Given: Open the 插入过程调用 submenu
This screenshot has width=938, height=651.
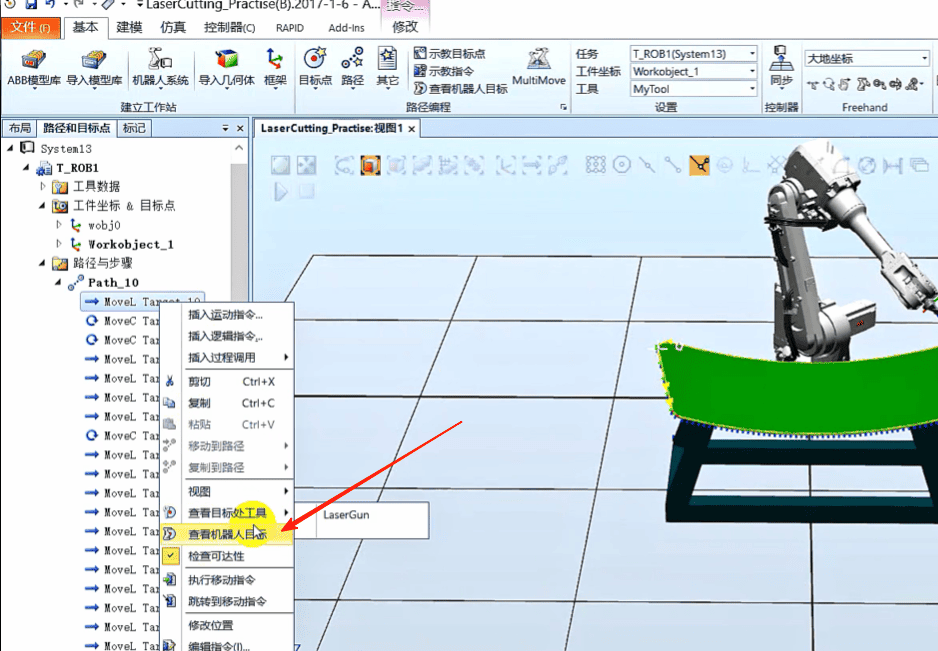Looking at the screenshot, I should 227,358.
